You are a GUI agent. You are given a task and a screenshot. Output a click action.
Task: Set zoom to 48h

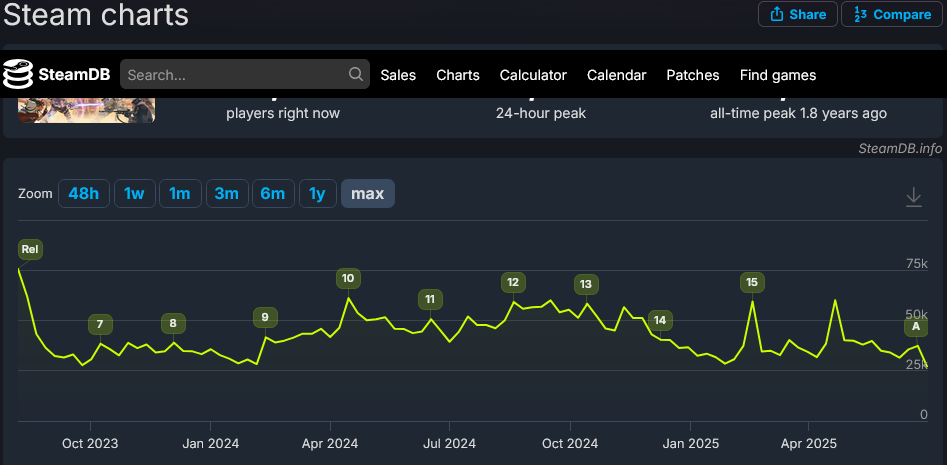[x=84, y=194]
